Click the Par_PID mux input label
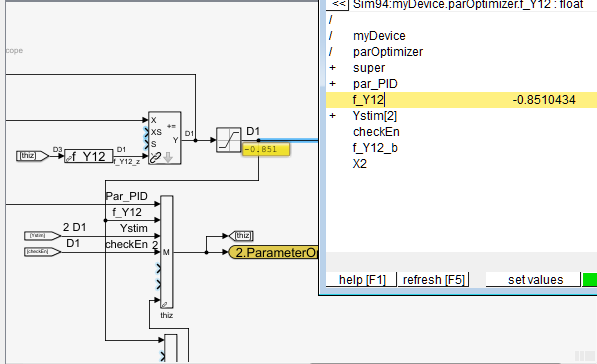Image resolution: width=597 pixels, height=364 pixels. (x=126, y=196)
